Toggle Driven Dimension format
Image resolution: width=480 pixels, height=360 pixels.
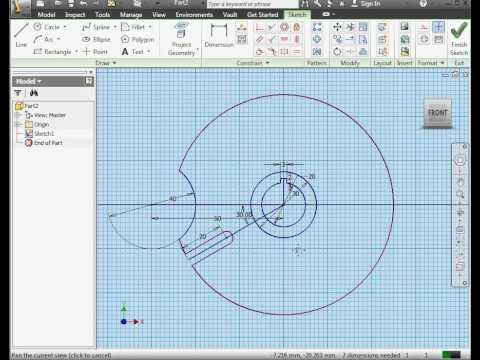(x=439, y=39)
